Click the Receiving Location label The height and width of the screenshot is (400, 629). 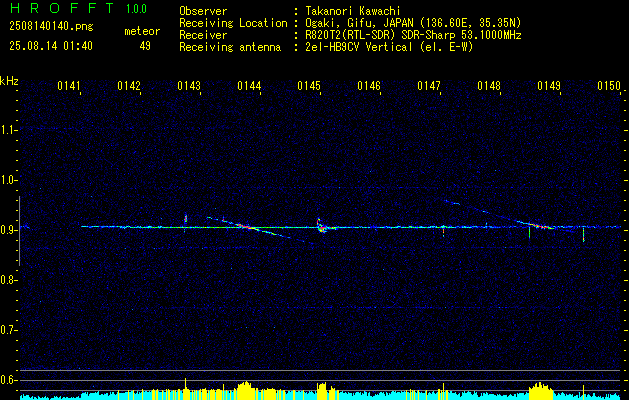233,23
